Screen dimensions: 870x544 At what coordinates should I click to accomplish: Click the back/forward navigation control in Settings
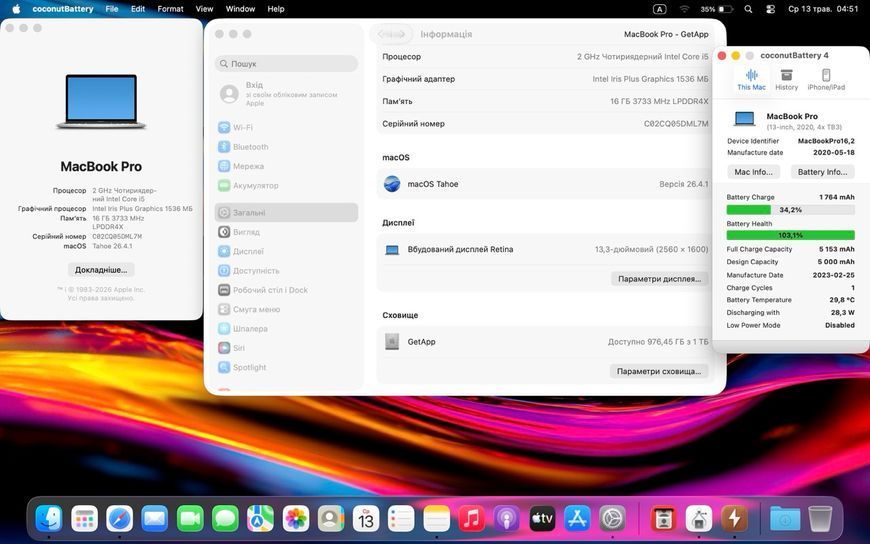[391, 34]
